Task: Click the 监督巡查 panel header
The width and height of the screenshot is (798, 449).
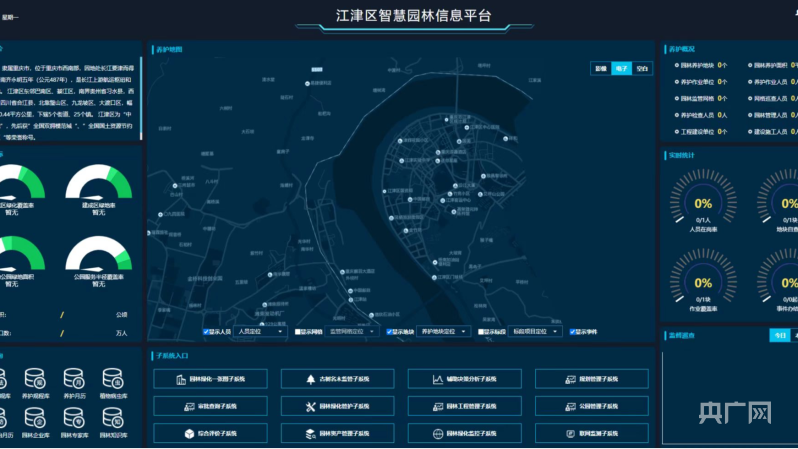Action: click(x=681, y=335)
